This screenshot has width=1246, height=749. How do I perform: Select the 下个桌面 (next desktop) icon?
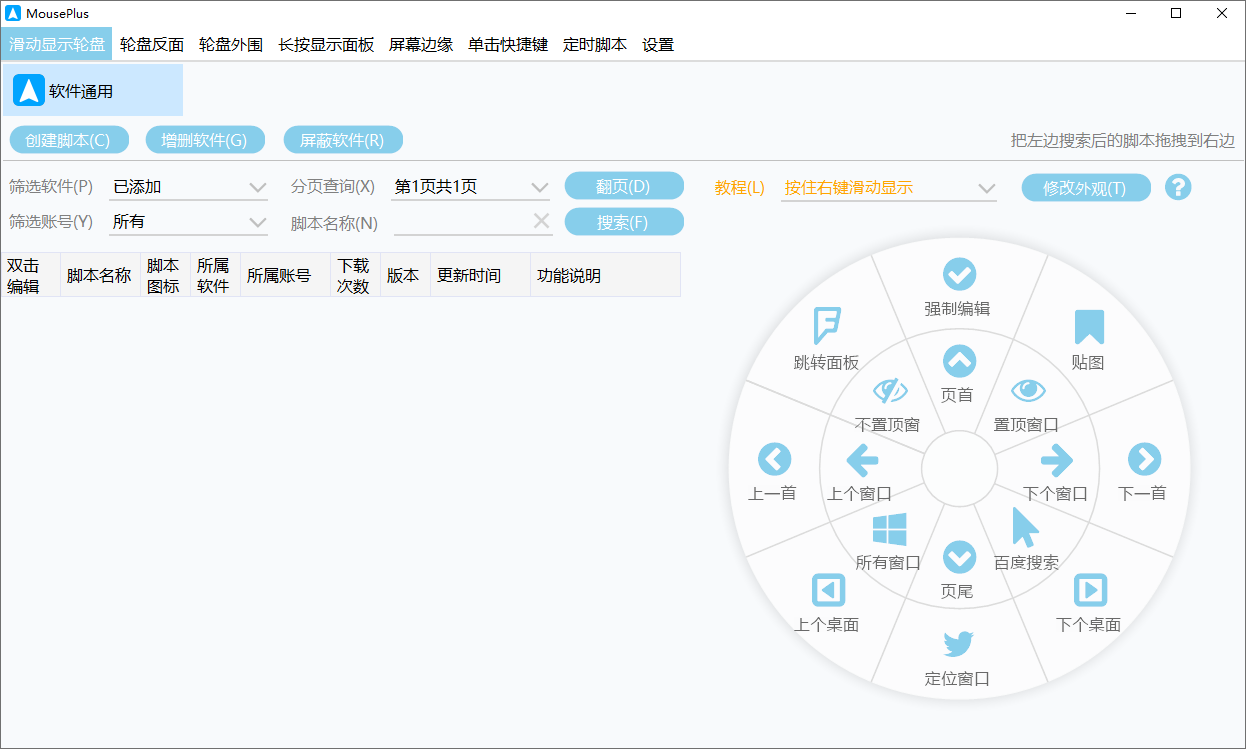click(x=1089, y=590)
